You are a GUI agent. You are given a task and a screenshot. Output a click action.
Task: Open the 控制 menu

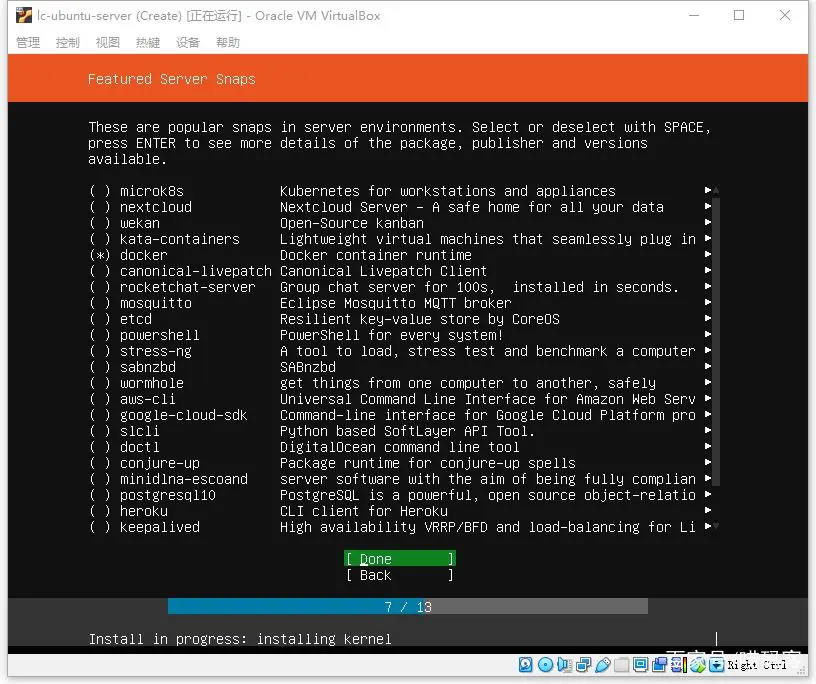coord(68,43)
